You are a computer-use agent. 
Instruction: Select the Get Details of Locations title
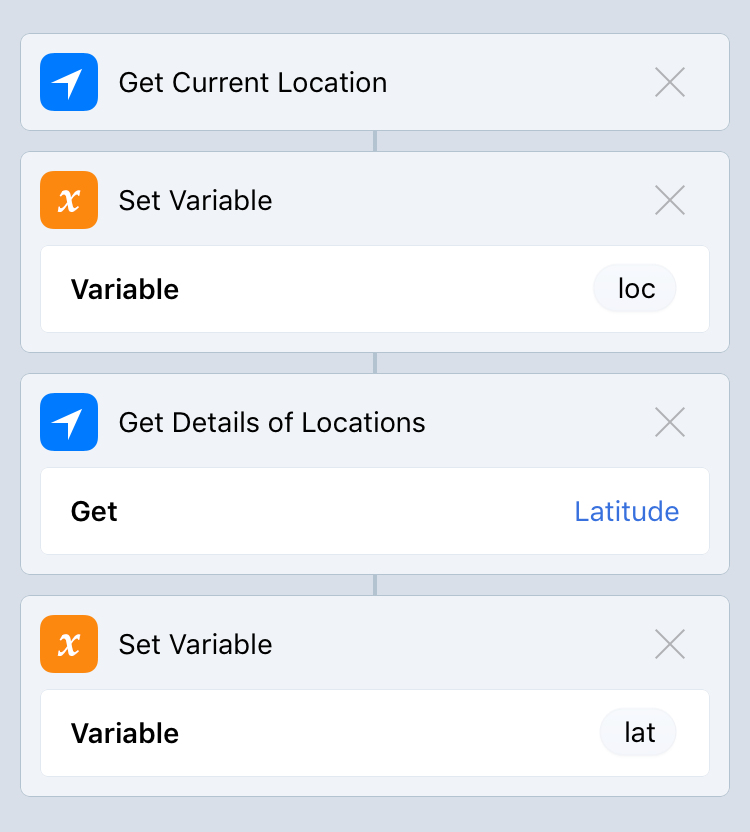coord(272,422)
